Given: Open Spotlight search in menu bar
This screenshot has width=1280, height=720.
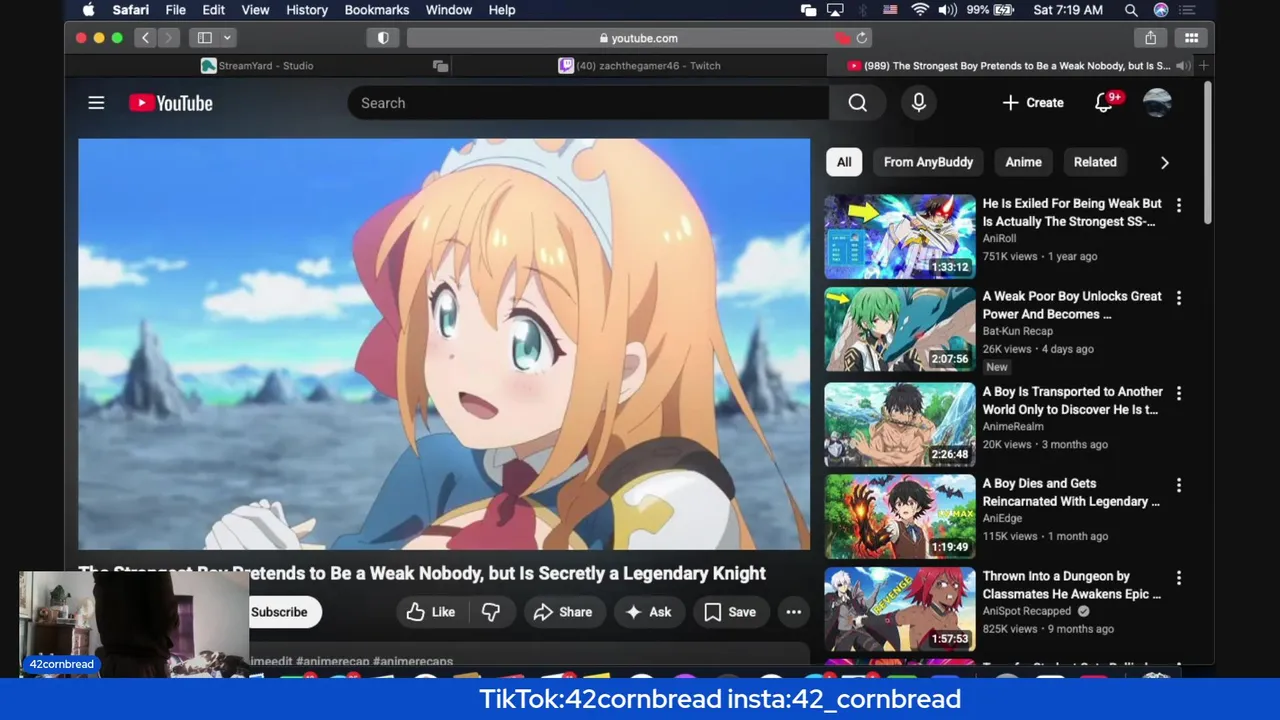Looking at the screenshot, I should pyautogui.click(x=1131, y=10).
